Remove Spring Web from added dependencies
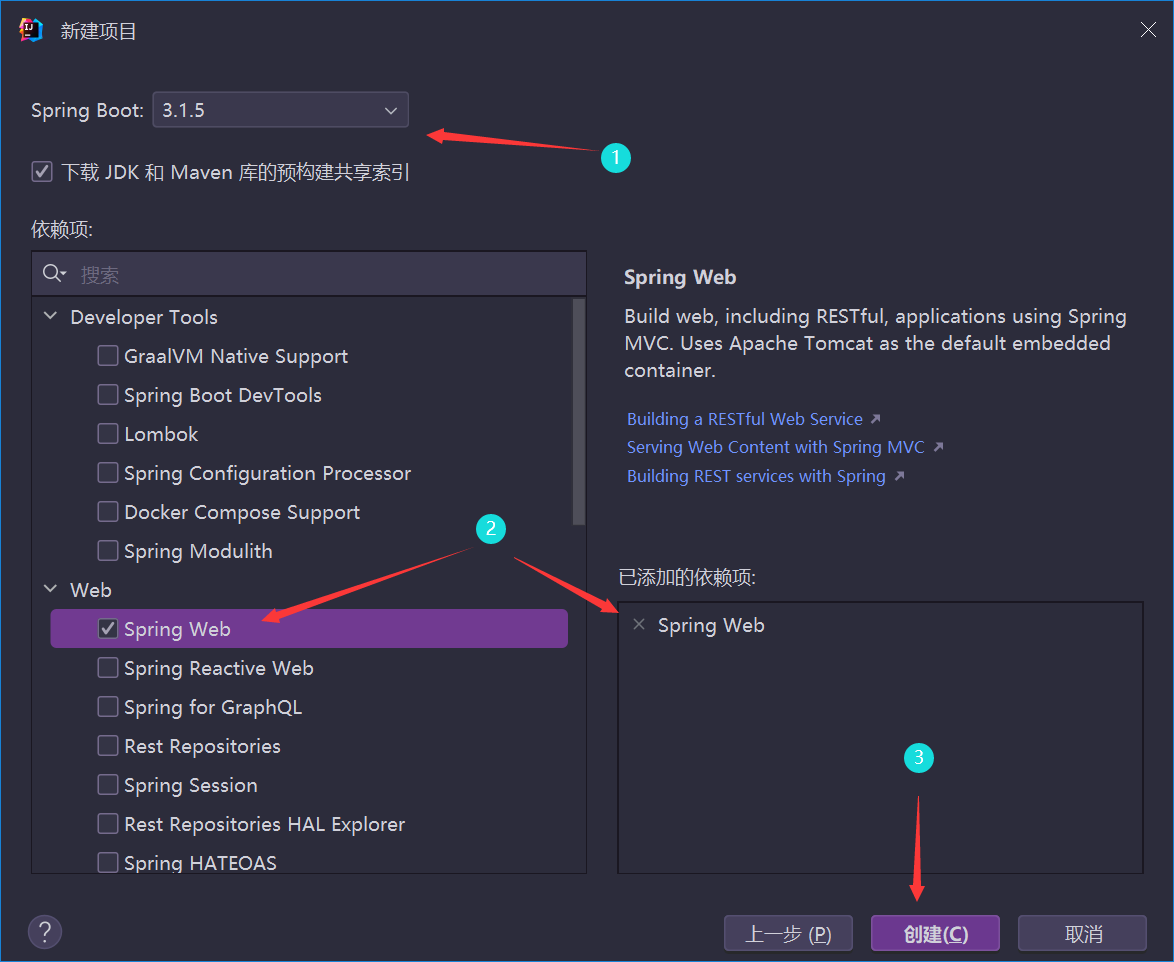Image resolution: width=1174 pixels, height=962 pixels. [639, 624]
